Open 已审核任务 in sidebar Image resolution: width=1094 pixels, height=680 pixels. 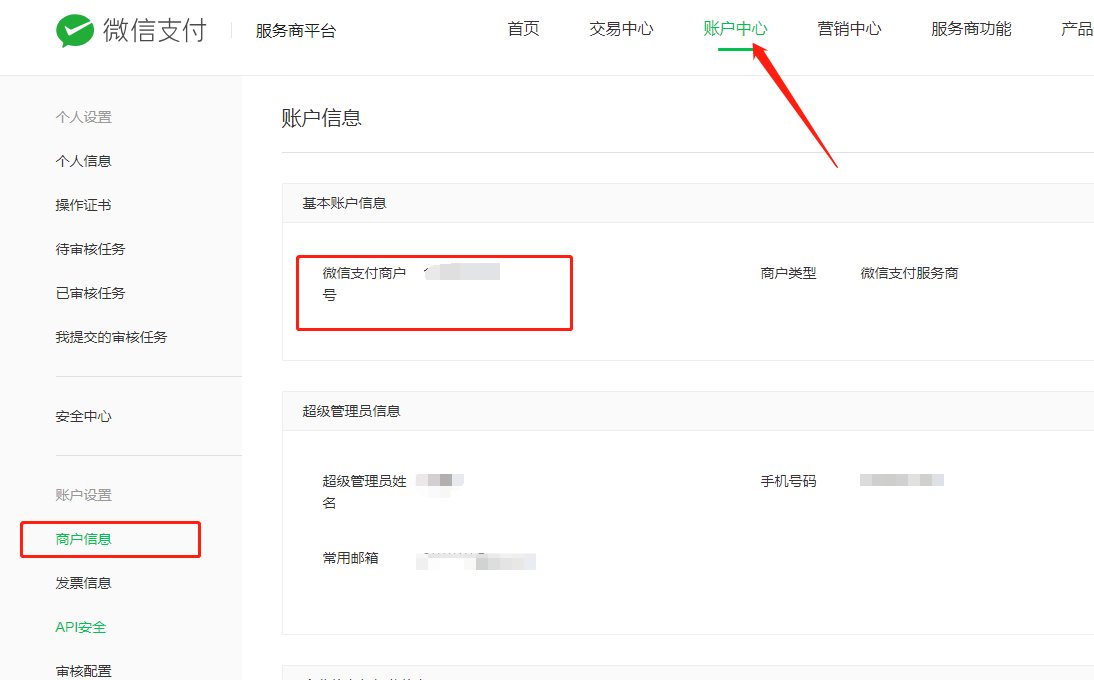(x=91, y=293)
